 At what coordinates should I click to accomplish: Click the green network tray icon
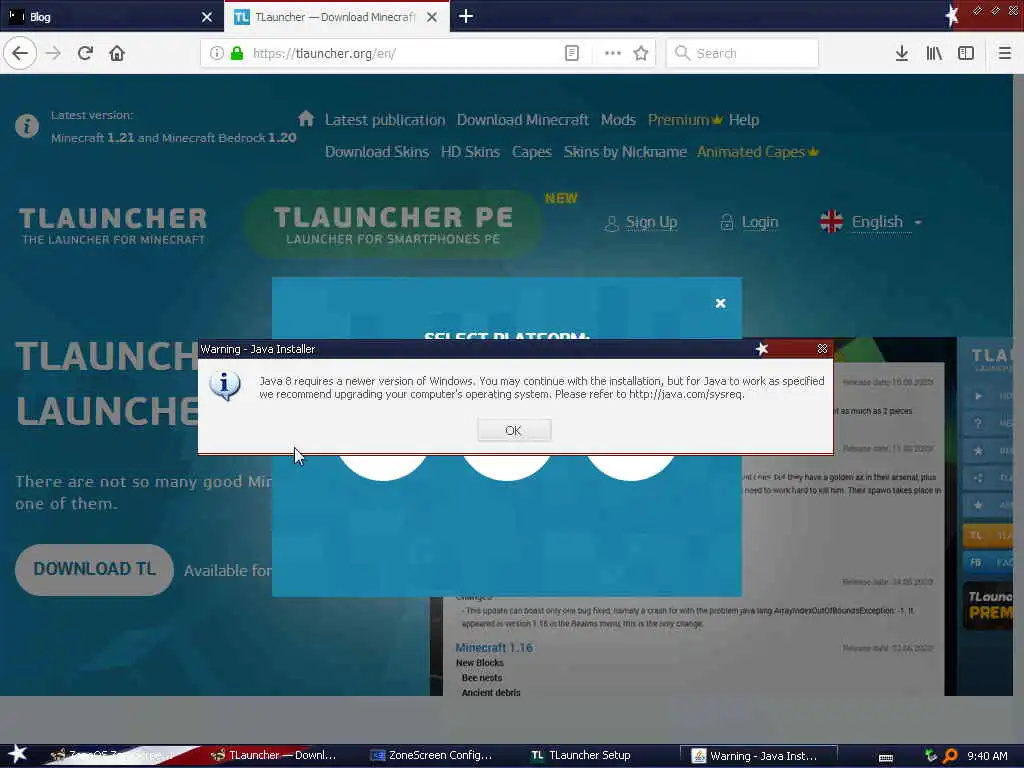931,756
